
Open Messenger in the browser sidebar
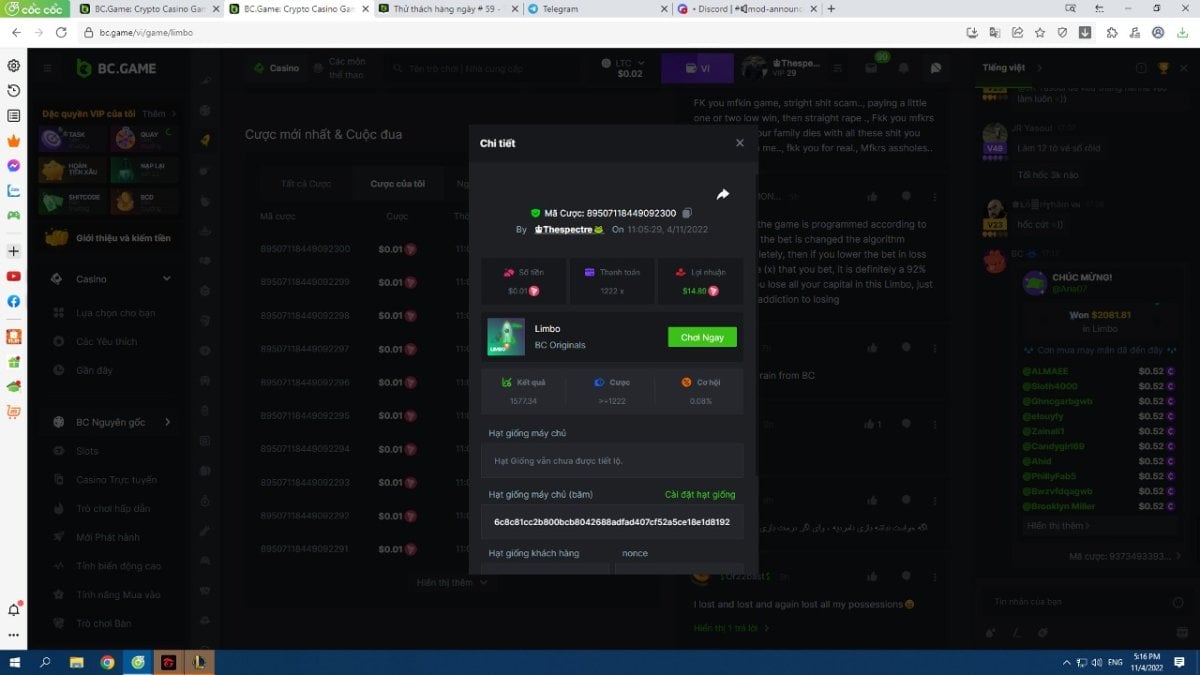pos(14,165)
